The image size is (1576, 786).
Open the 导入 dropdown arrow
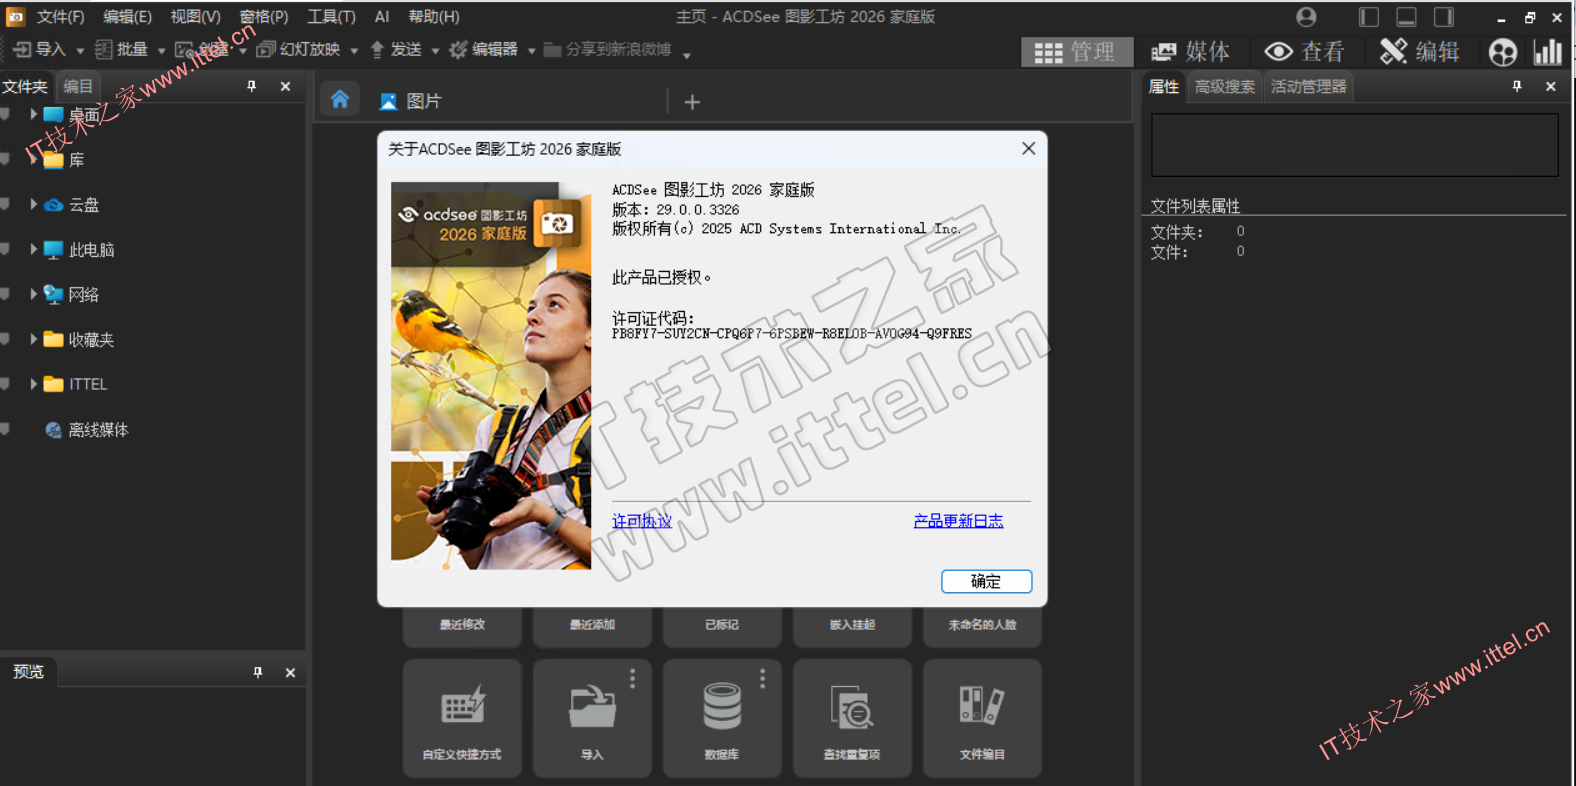80,51
